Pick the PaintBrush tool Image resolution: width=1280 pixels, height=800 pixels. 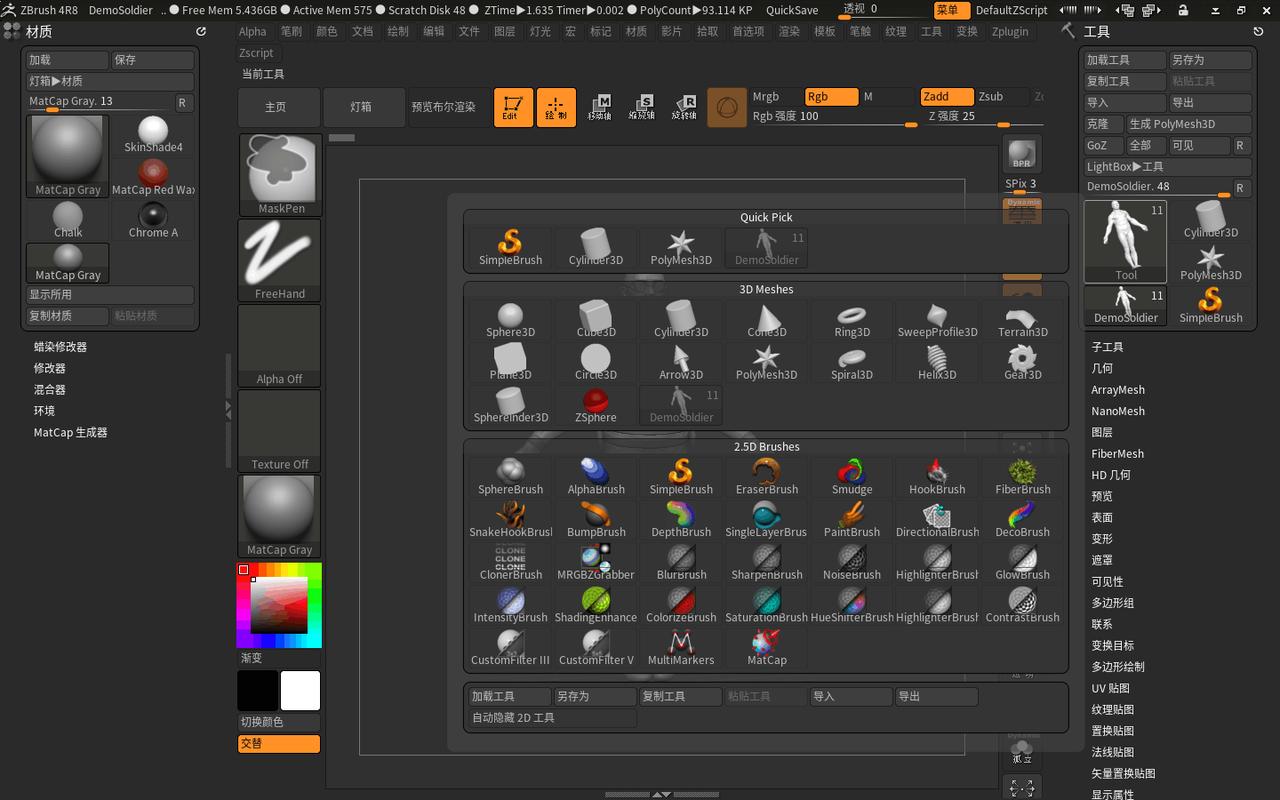click(x=852, y=521)
